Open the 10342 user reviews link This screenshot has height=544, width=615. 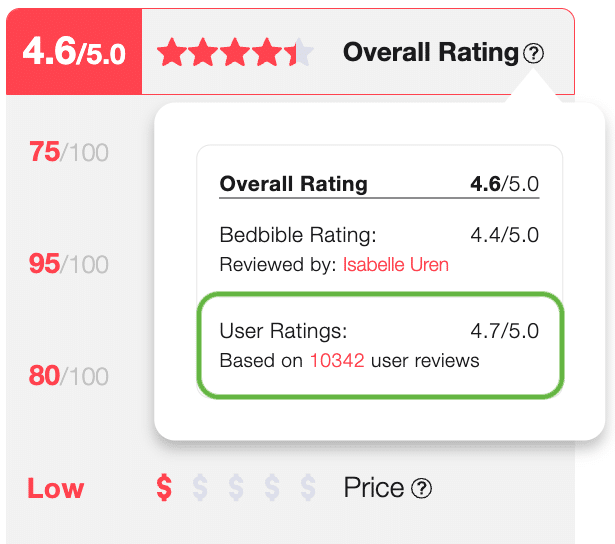coord(337,360)
